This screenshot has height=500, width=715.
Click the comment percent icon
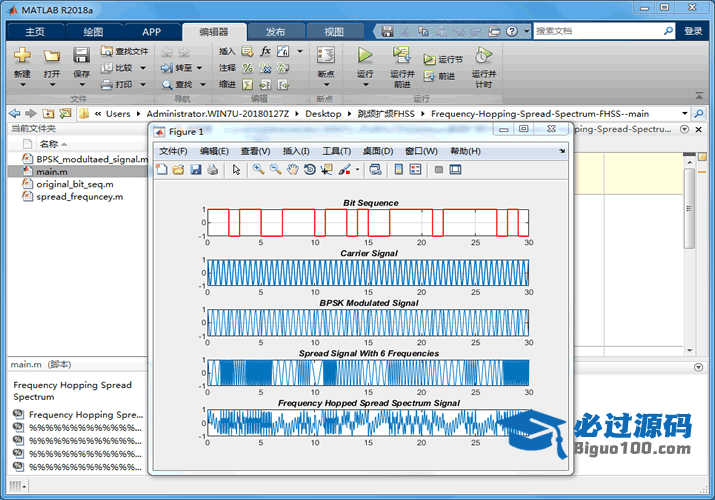click(248, 68)
